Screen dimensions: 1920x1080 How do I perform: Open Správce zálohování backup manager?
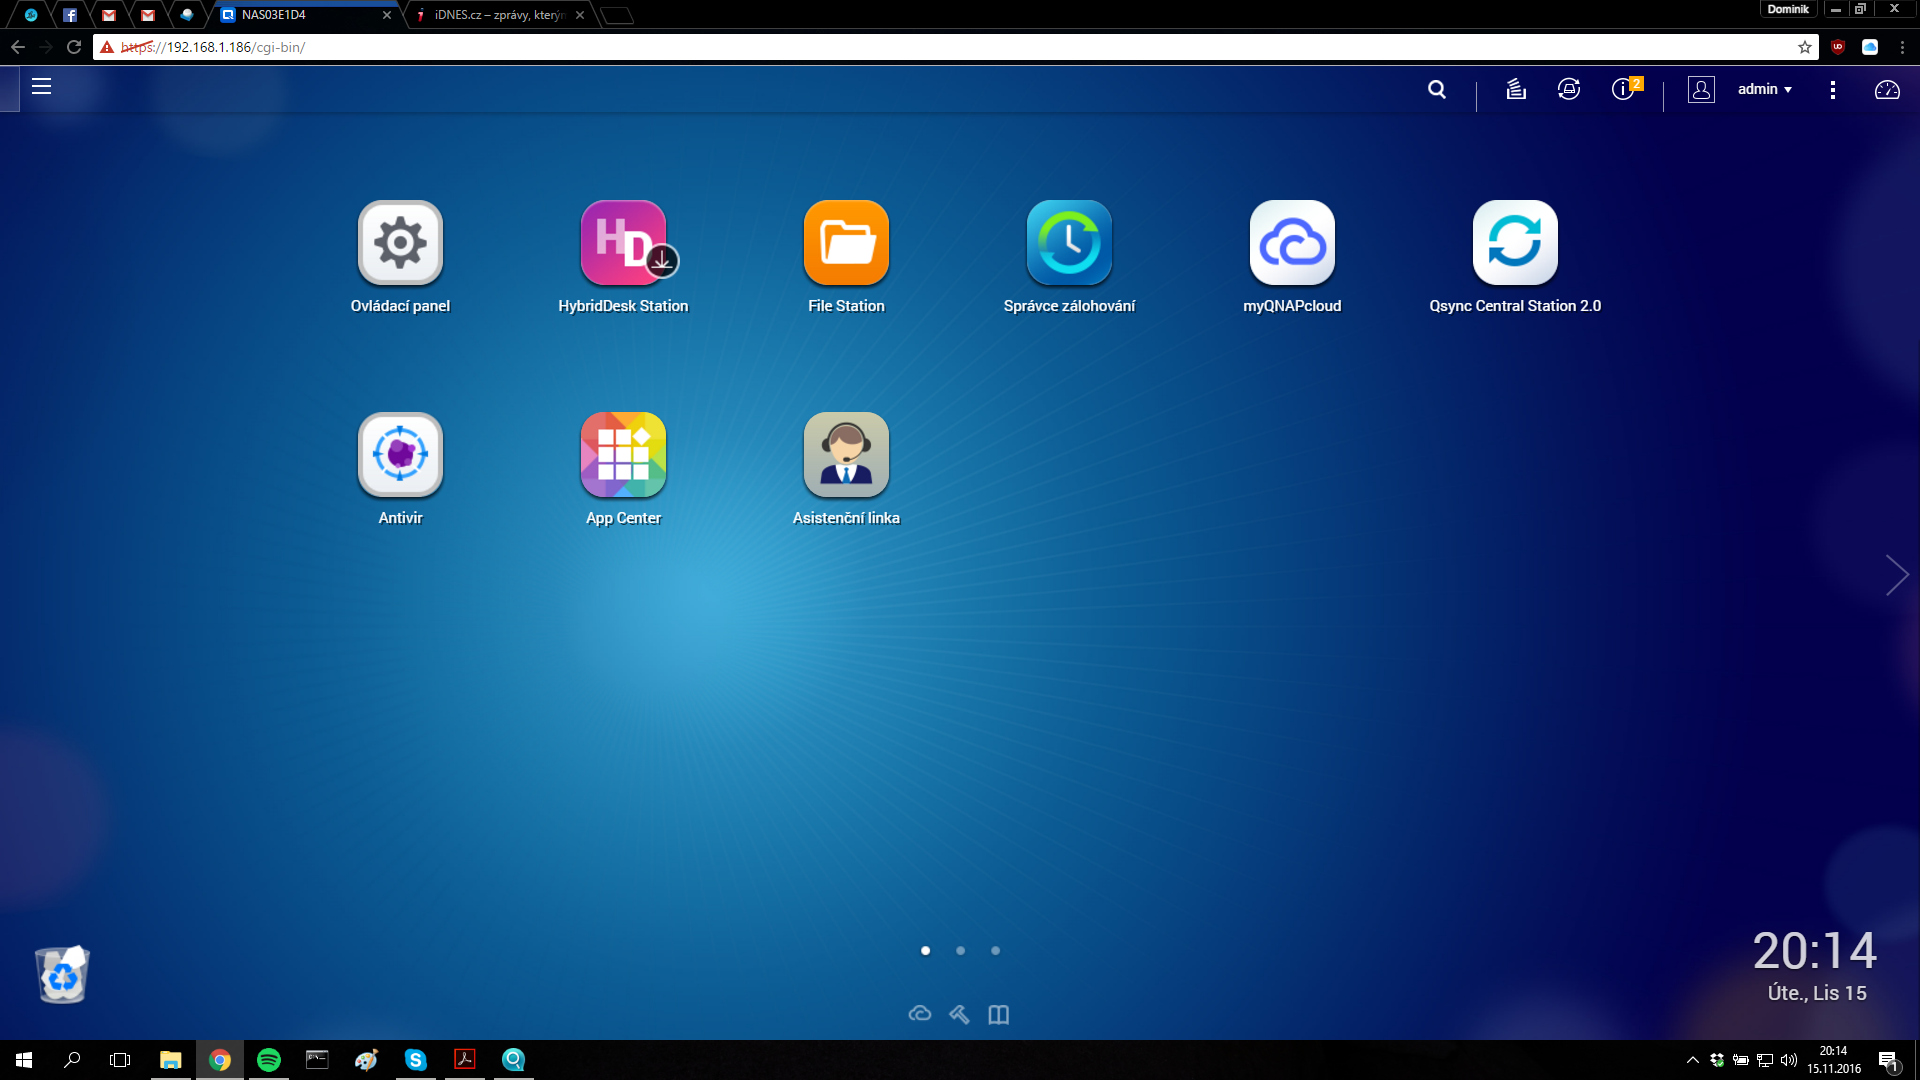click(x=1069, y=243)
